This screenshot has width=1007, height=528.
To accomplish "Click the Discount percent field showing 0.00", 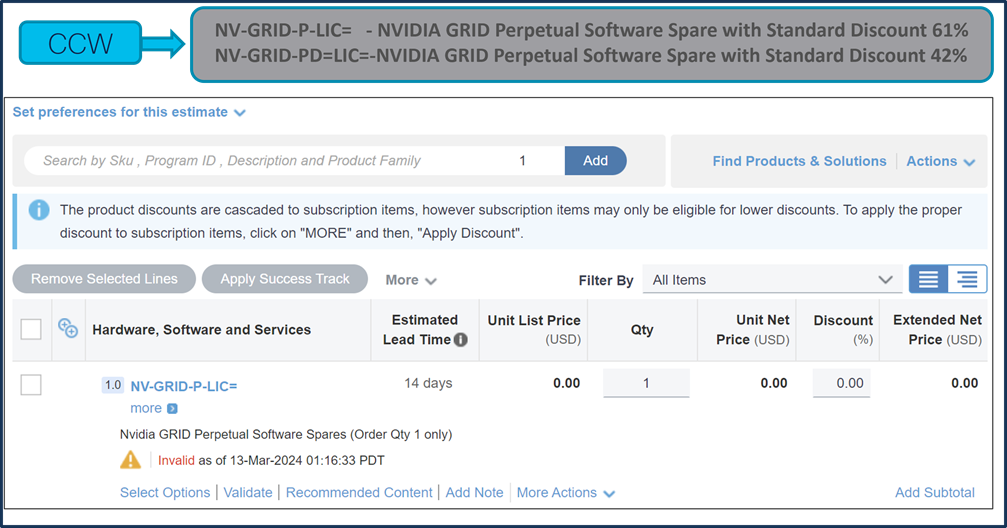I will click(841, 383).
